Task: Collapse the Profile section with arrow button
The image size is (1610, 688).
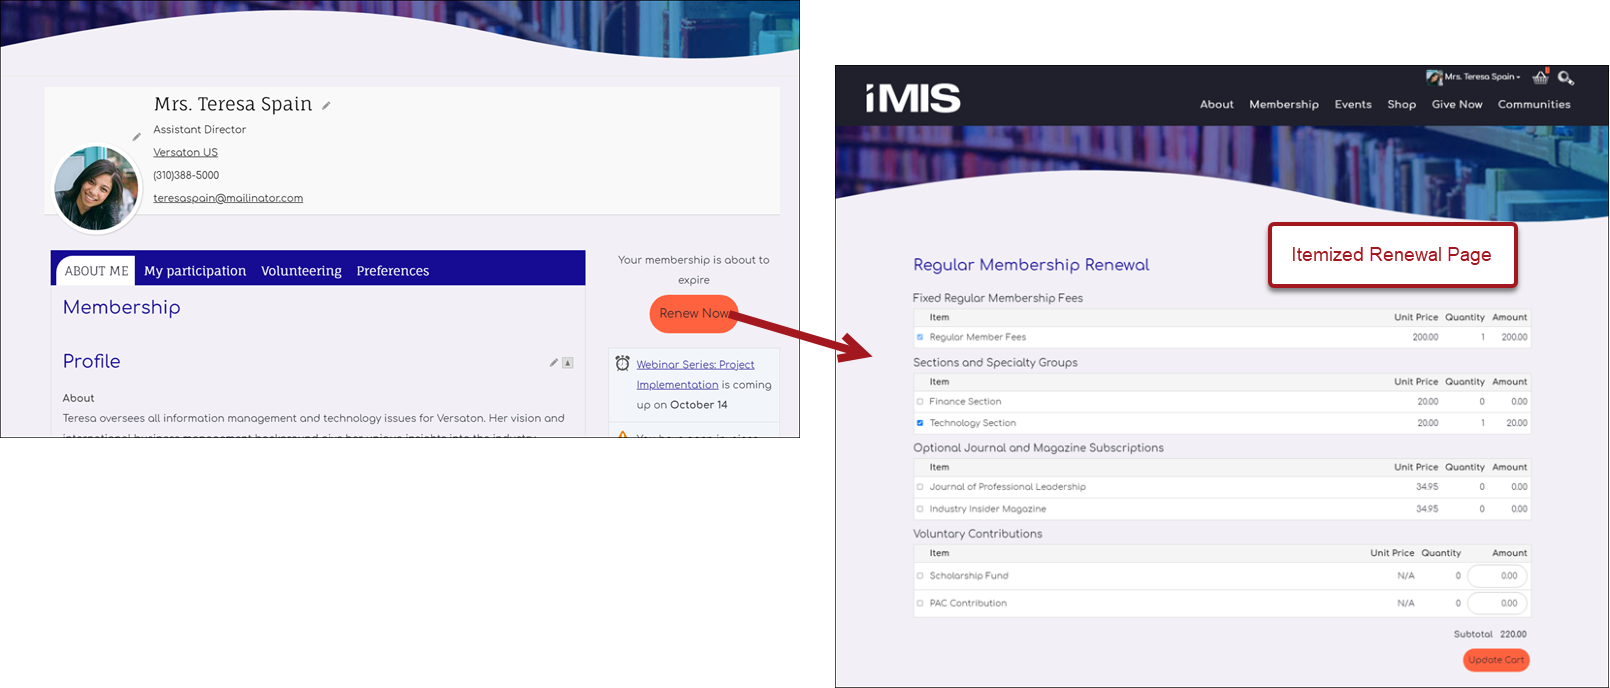Action: coord(568,363)
